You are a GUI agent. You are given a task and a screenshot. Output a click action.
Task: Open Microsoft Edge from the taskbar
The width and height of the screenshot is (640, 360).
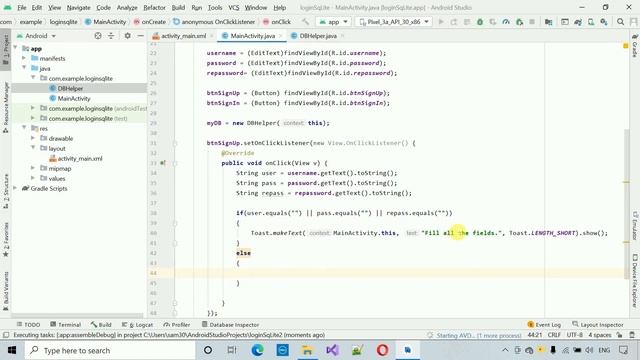coord(257,350)
